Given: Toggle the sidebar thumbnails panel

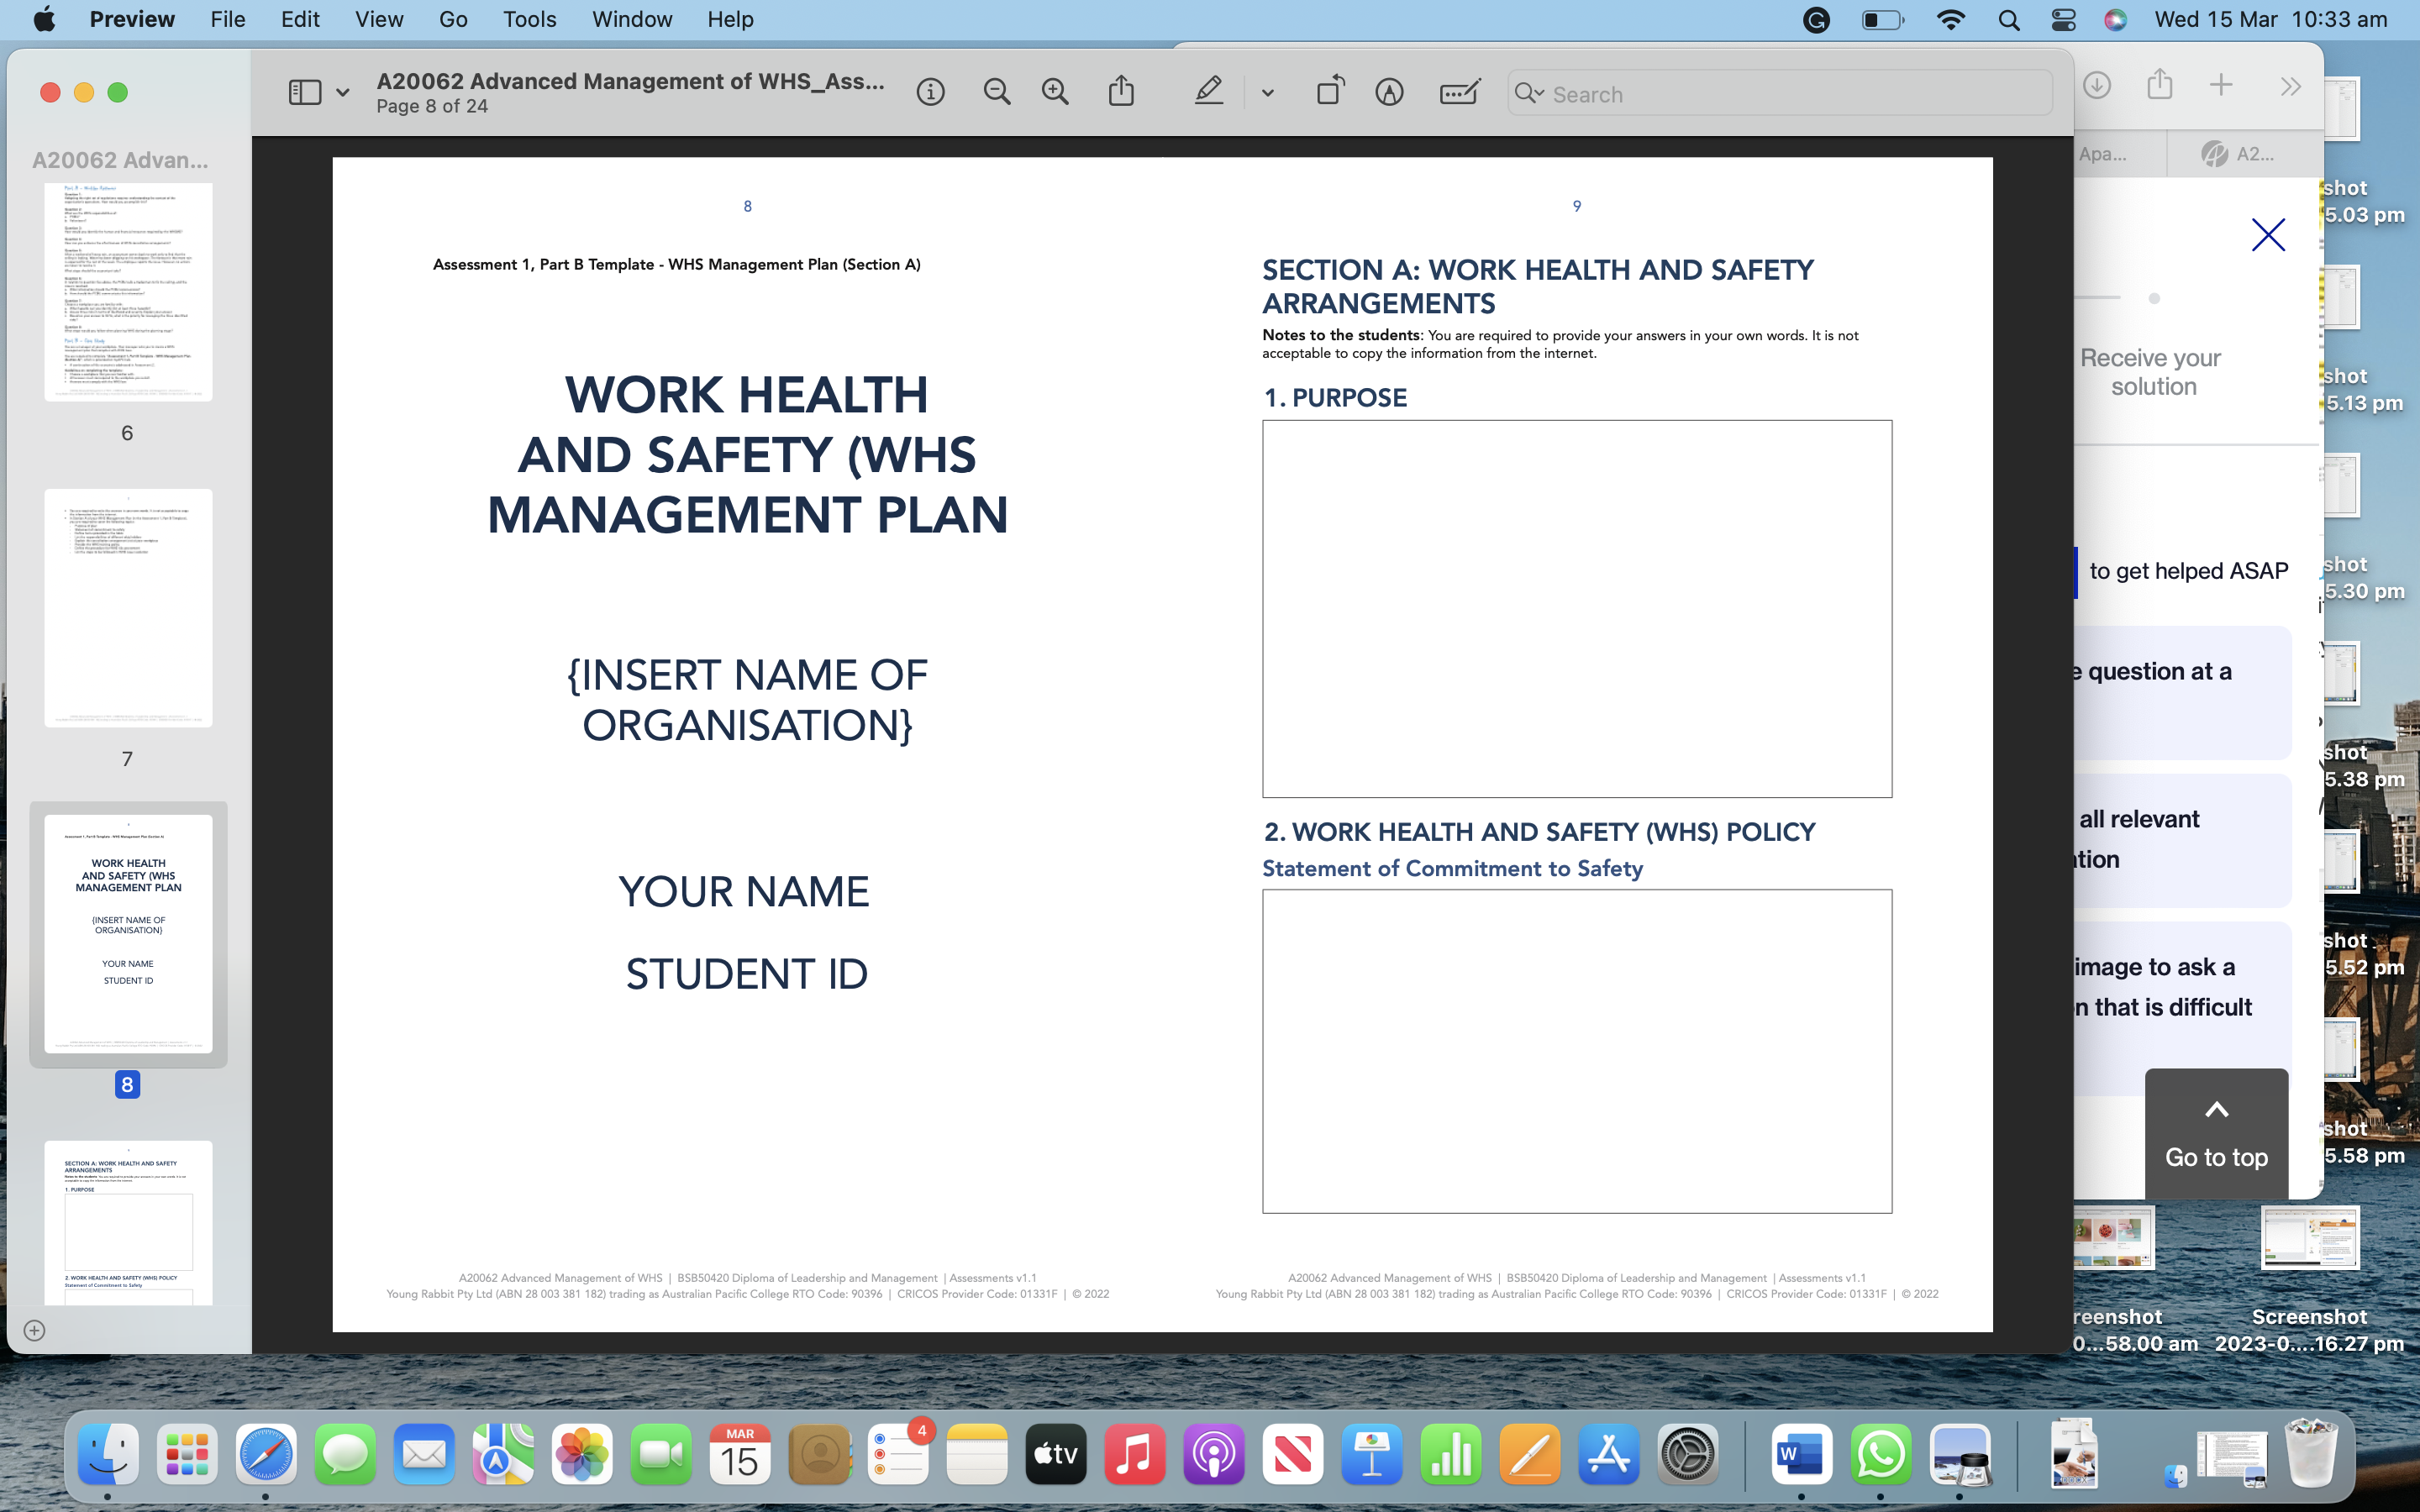Looking at the screenshot, I should coord(305,91).
